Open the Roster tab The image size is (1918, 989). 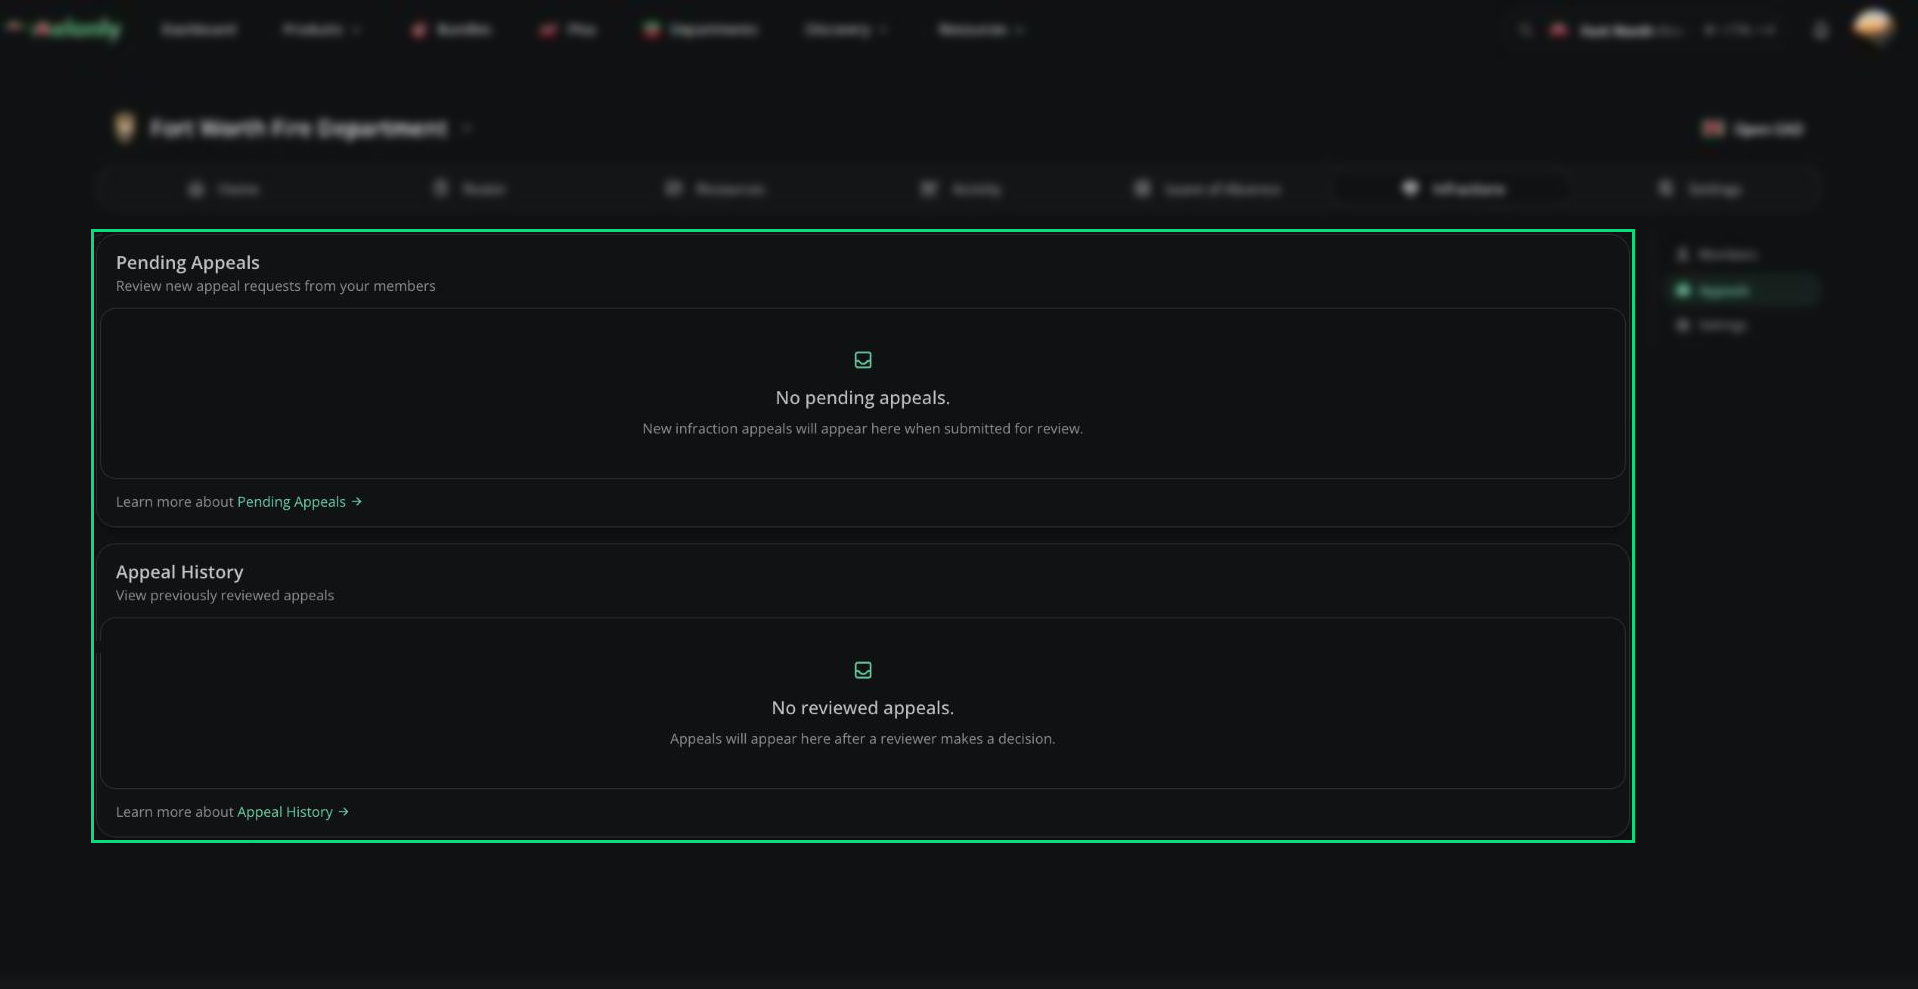470,189
